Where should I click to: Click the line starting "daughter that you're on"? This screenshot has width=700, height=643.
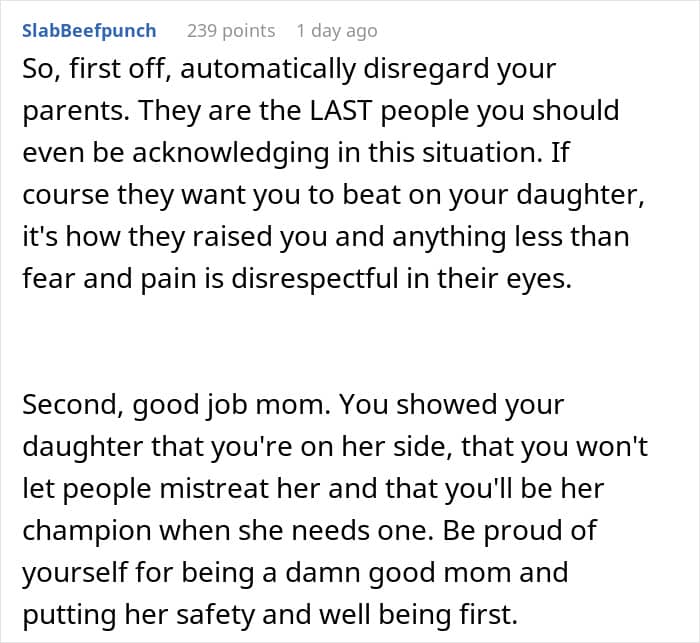[335, 447]
